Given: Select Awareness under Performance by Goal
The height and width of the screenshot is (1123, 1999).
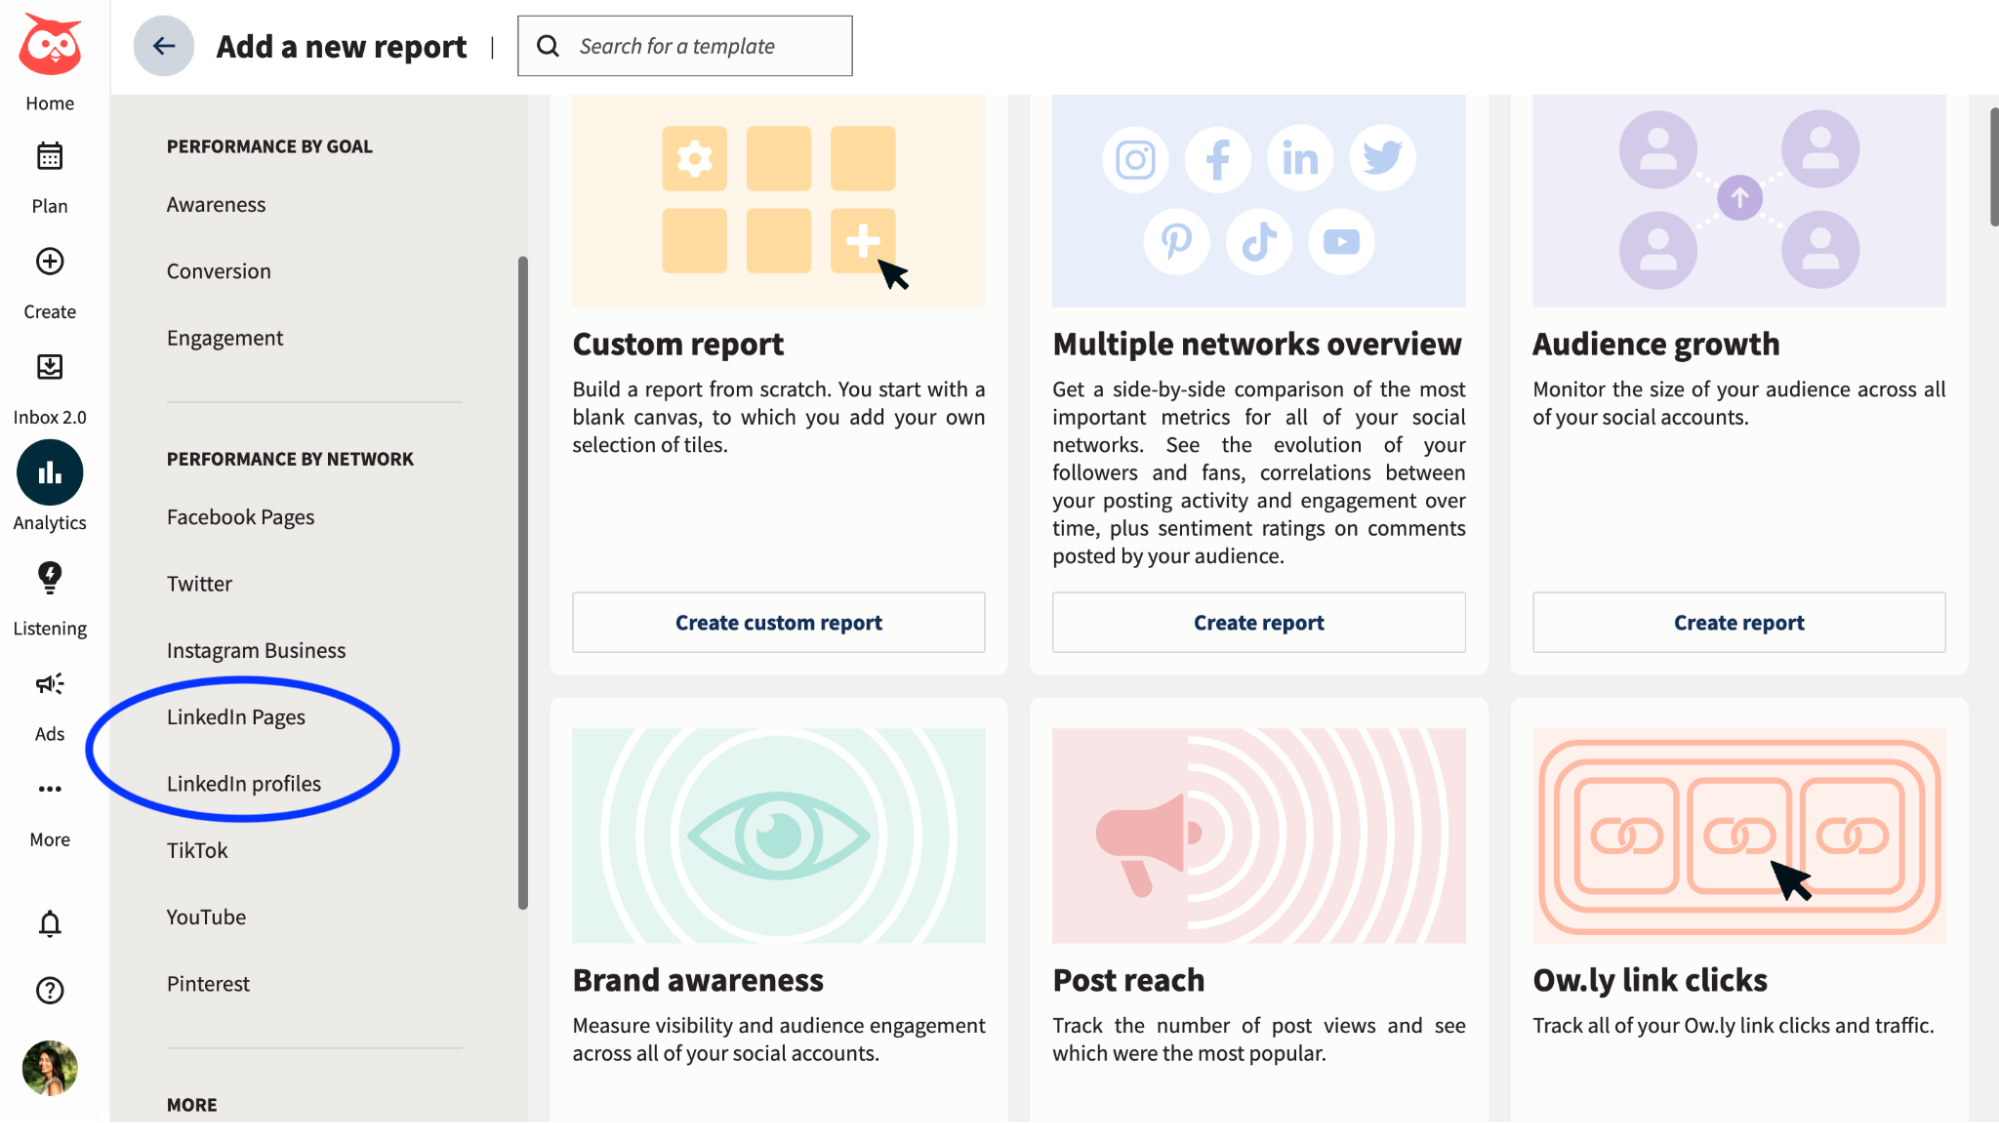Looking at the screenshot, I should coord(215,204).
